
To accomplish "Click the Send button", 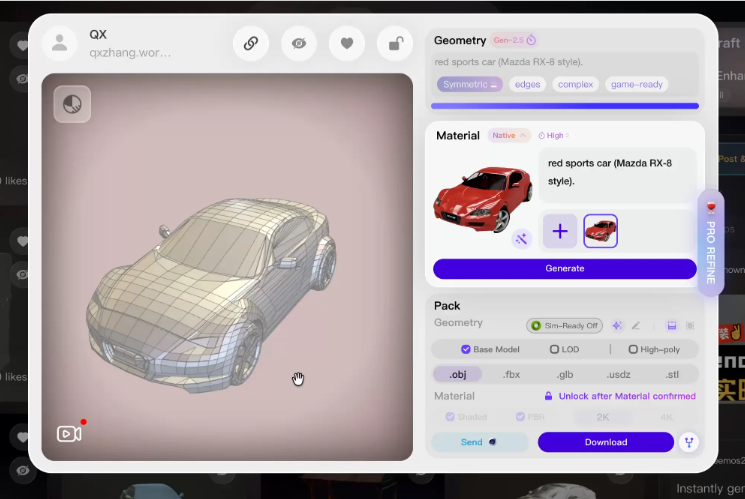I will tap(479, 442).
